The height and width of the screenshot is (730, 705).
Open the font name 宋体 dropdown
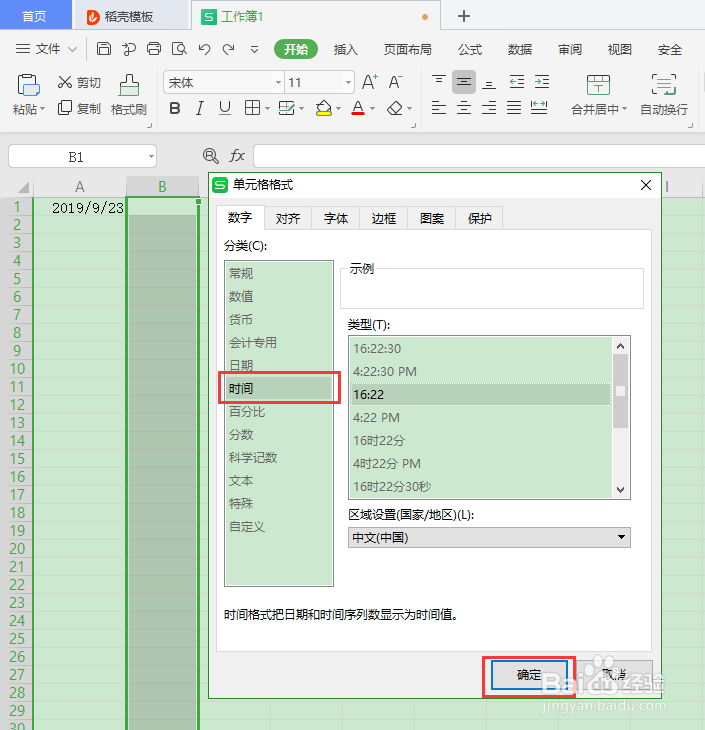tap(278, 82)
